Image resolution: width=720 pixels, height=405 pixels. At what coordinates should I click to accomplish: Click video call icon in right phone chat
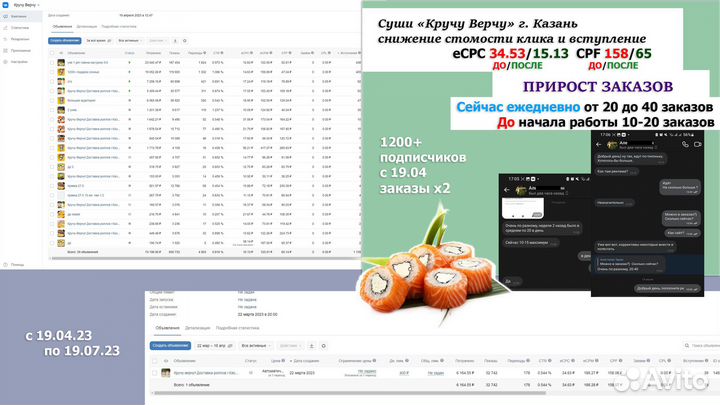pos(698,144)
